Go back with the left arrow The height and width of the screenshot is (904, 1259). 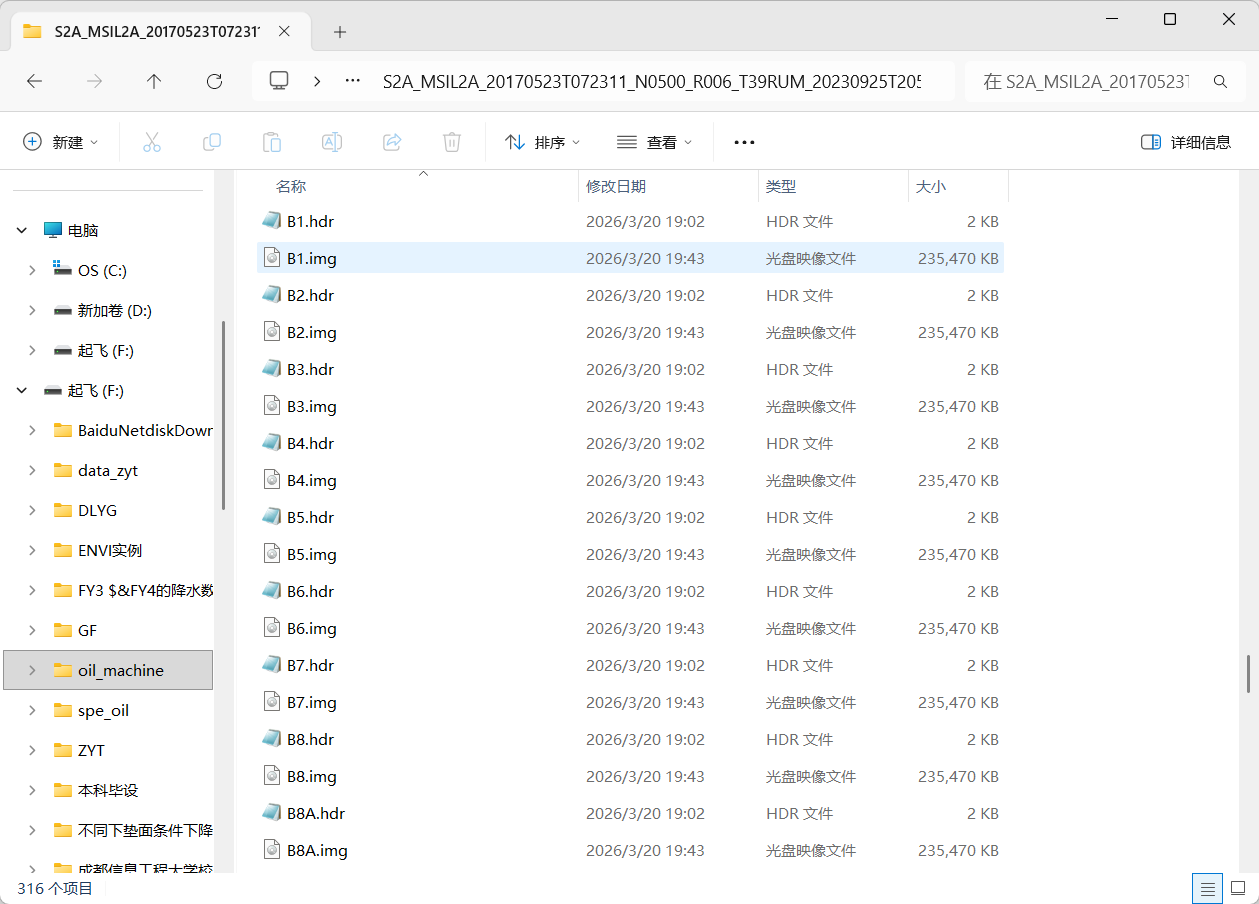pos(34,81)
